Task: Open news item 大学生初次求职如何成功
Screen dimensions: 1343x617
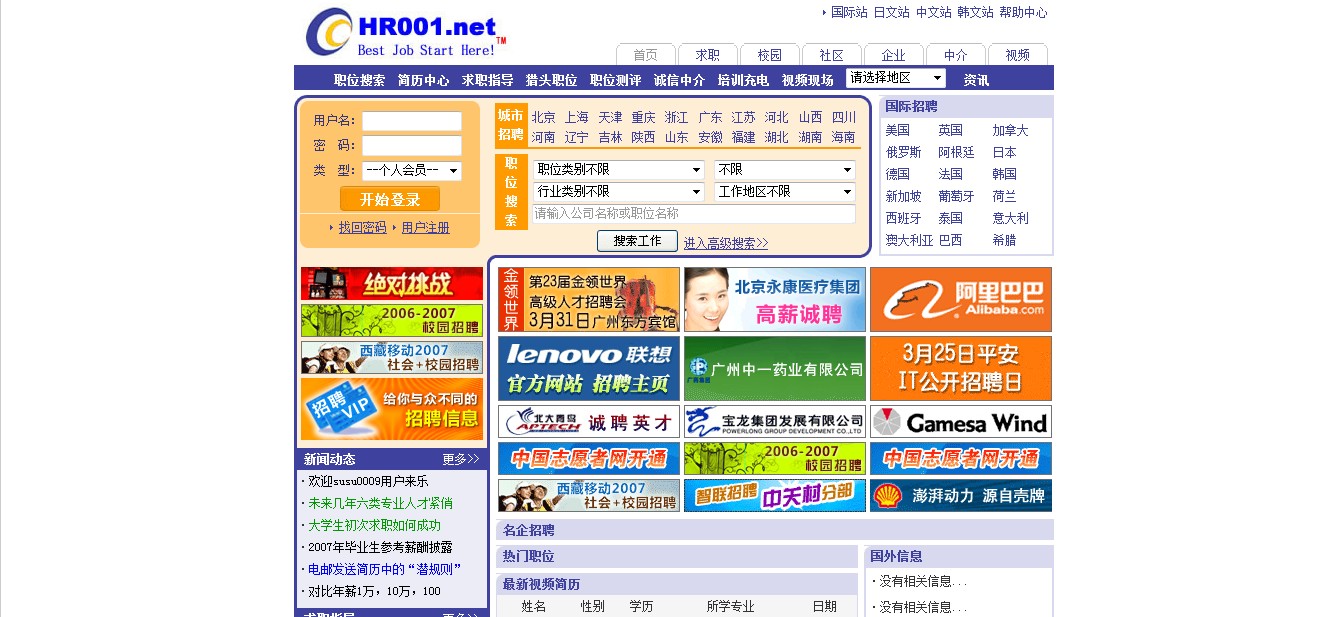Action: 374,525
